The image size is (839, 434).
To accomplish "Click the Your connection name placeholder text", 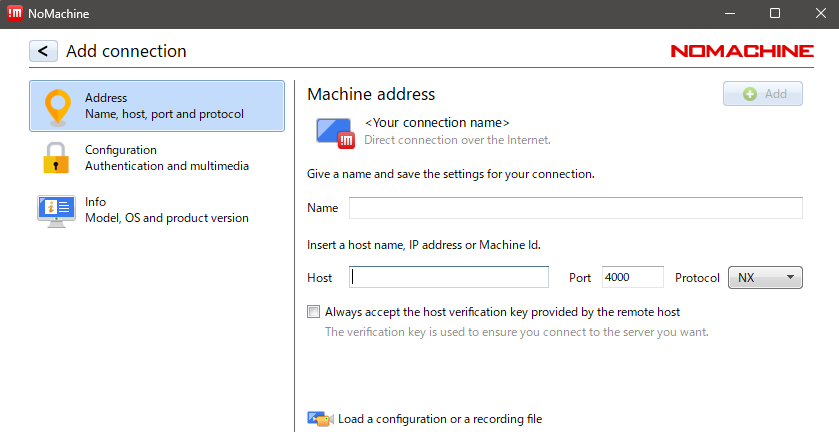I will coord(437,123).
